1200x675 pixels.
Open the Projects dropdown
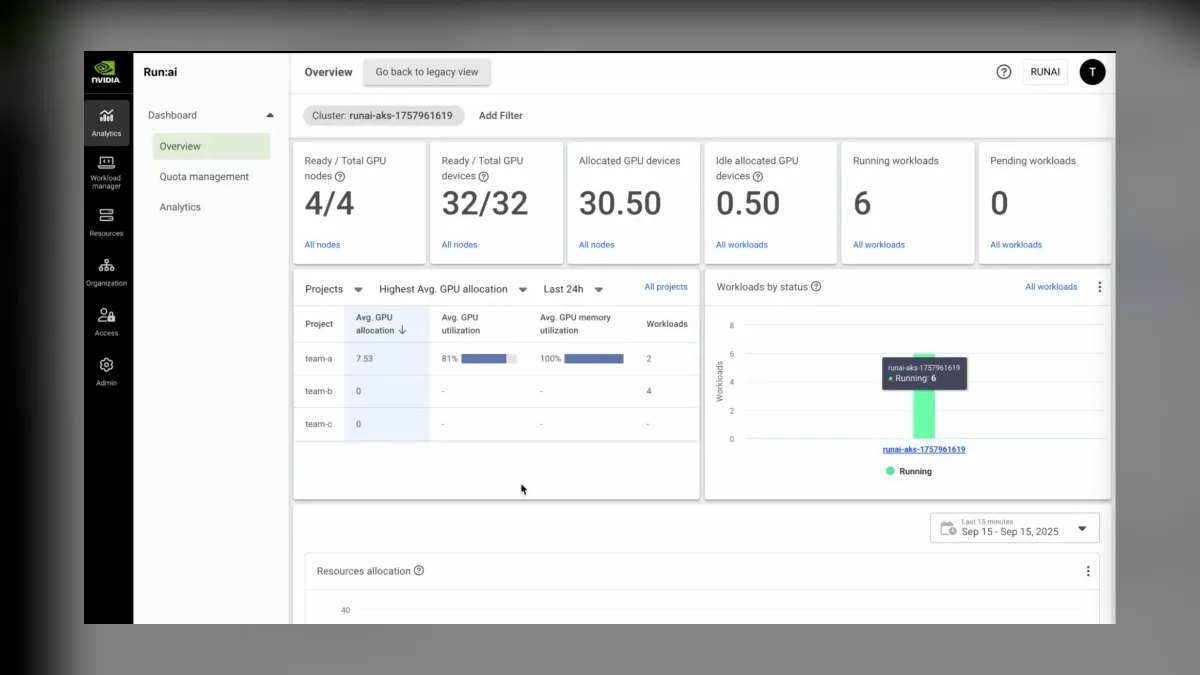(x=334, y=289)
